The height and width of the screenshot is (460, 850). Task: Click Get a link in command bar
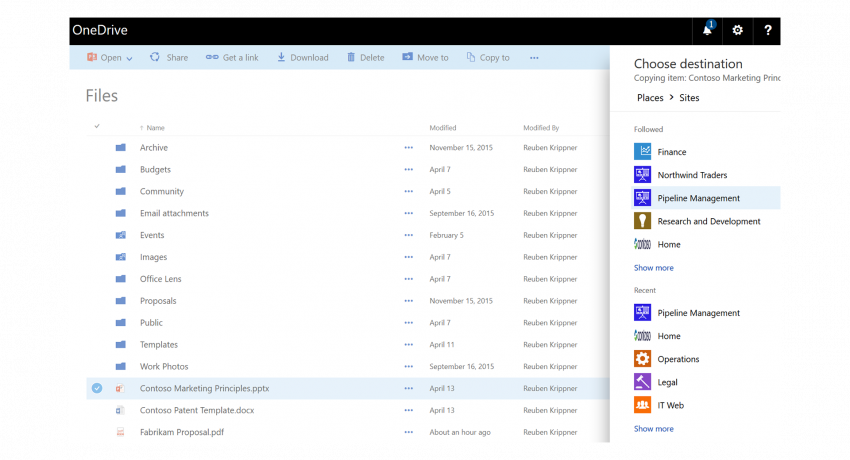[232, 57]
